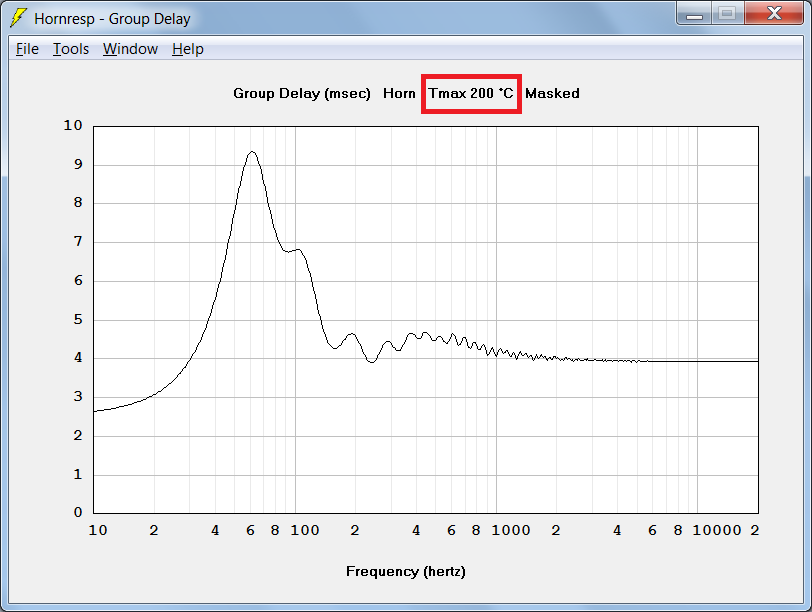812x612 pixels.
Task: Close the Hornresp Group Delay window
Action: (x=774, y=14)
